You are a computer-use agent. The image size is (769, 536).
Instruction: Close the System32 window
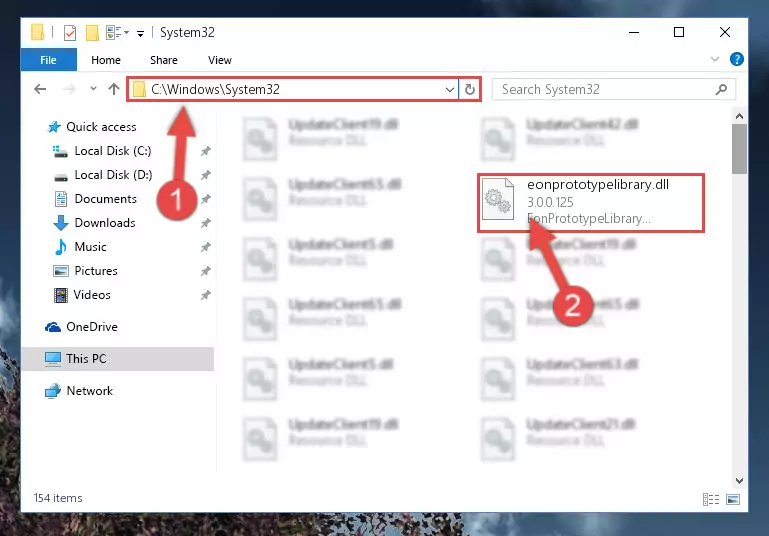[x=724, y=32]
